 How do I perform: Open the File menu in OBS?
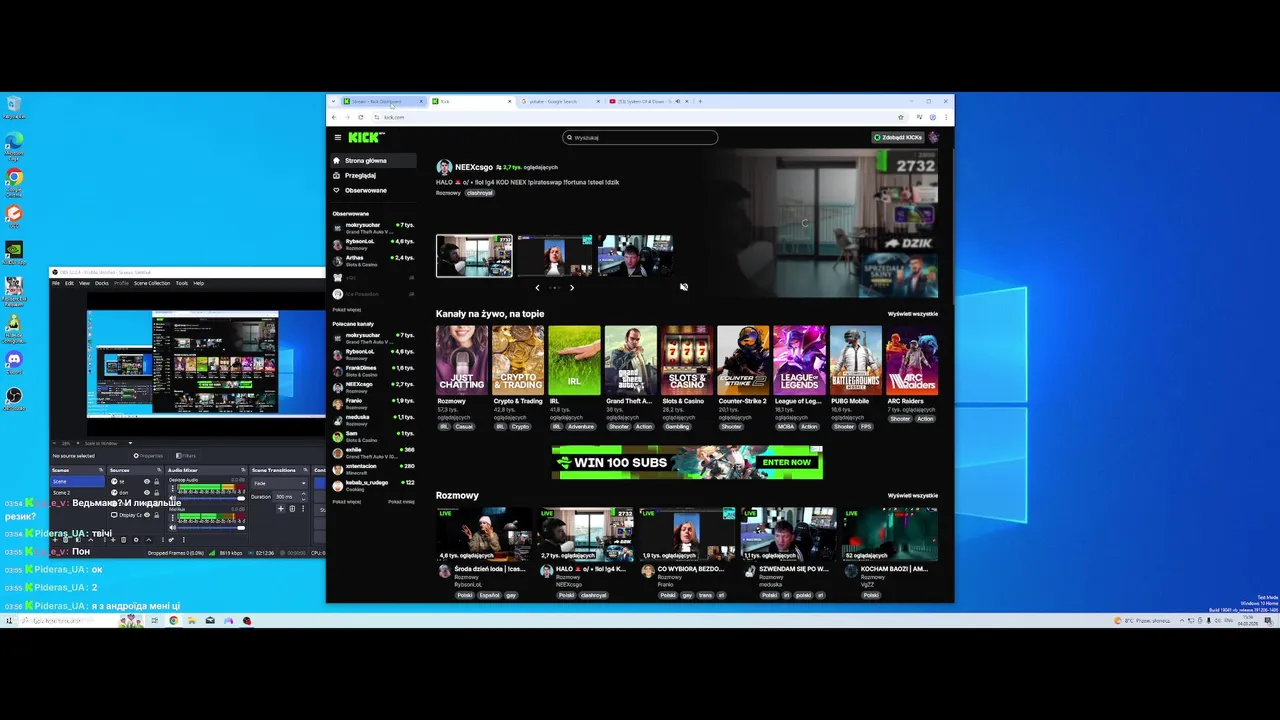[56, 283]
